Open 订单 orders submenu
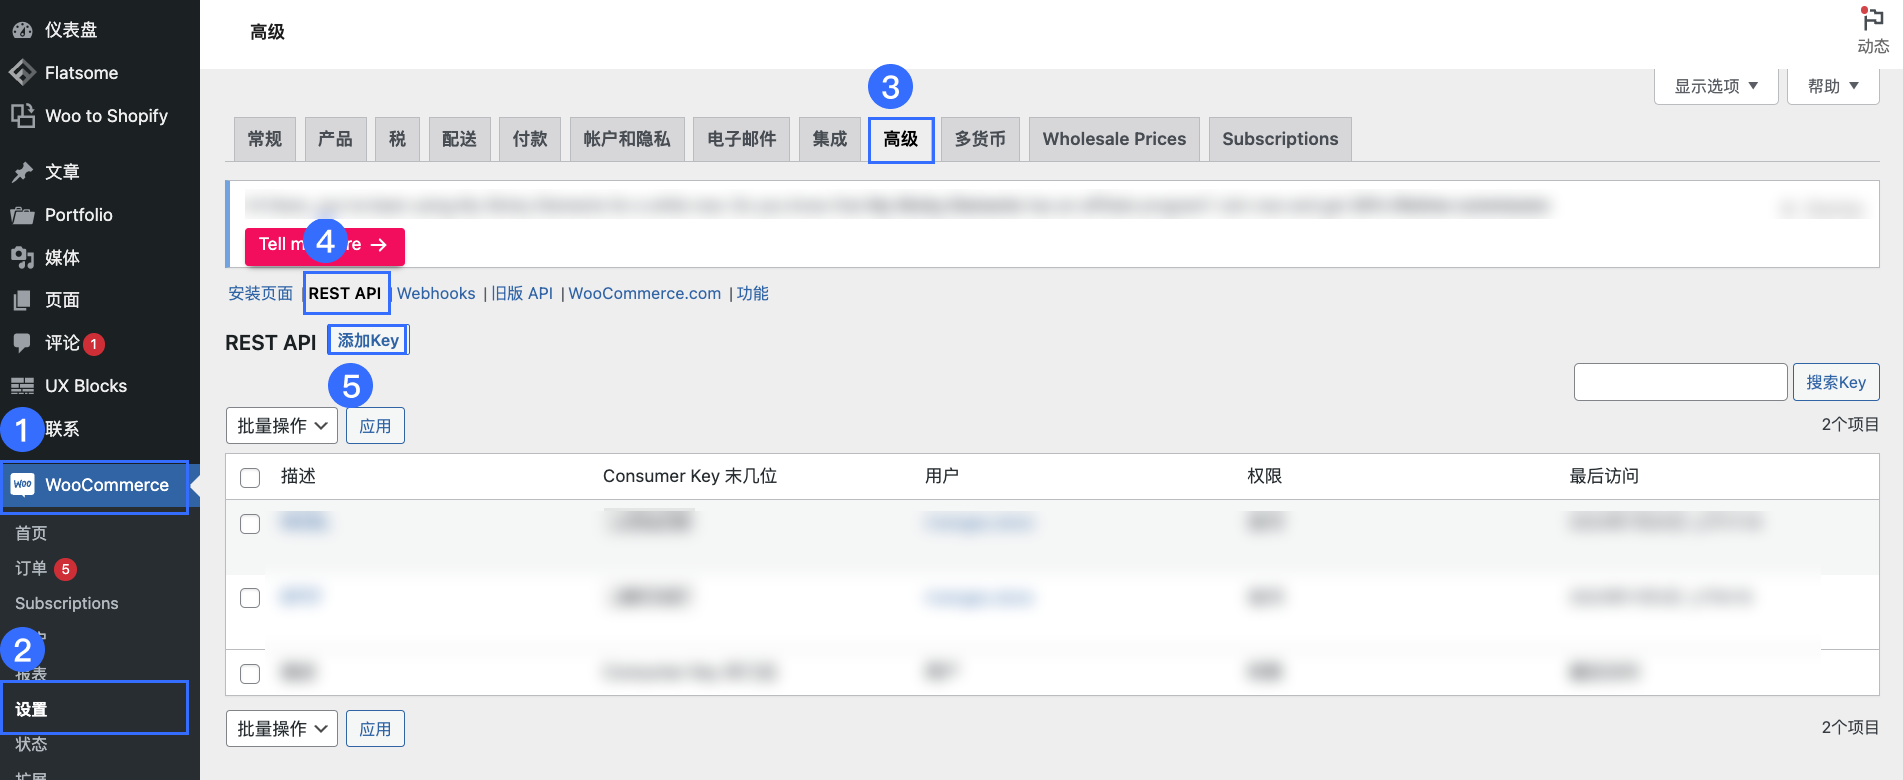This screenshot has width=1903, height=780. point(31,568)
